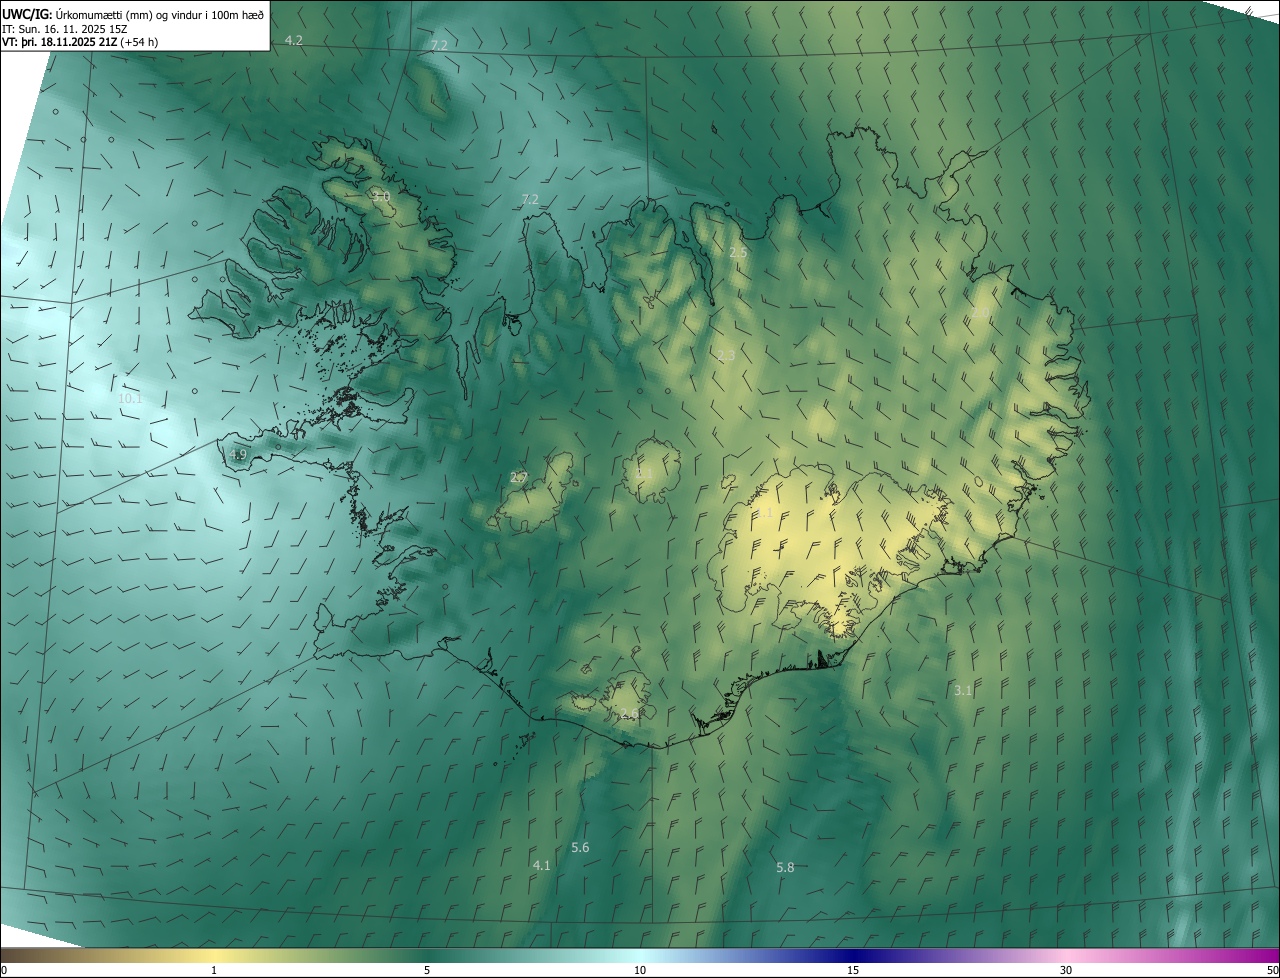The height and width of the screenshot is (978, 1280).
Task: Click the 15 tick on the colour scale
Action: tap(853, 970)
